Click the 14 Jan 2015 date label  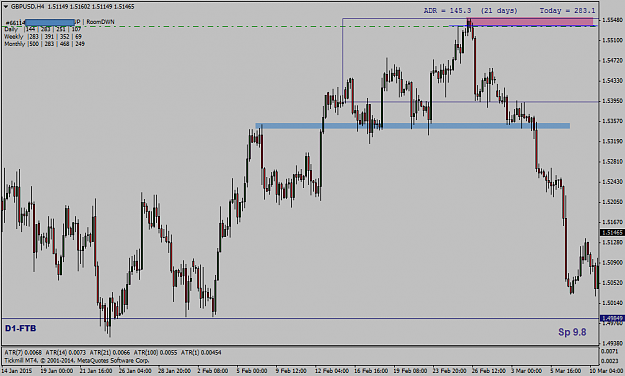click(17, 371)
